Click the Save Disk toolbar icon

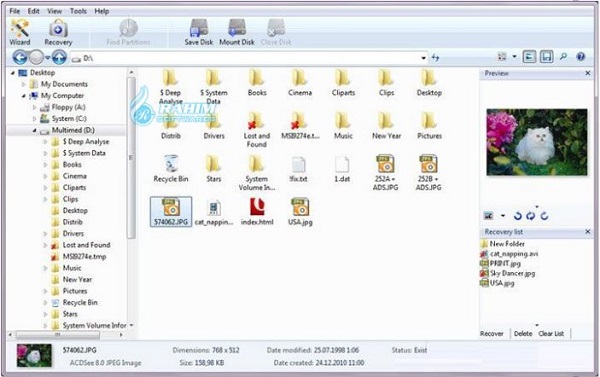point(199,32)
